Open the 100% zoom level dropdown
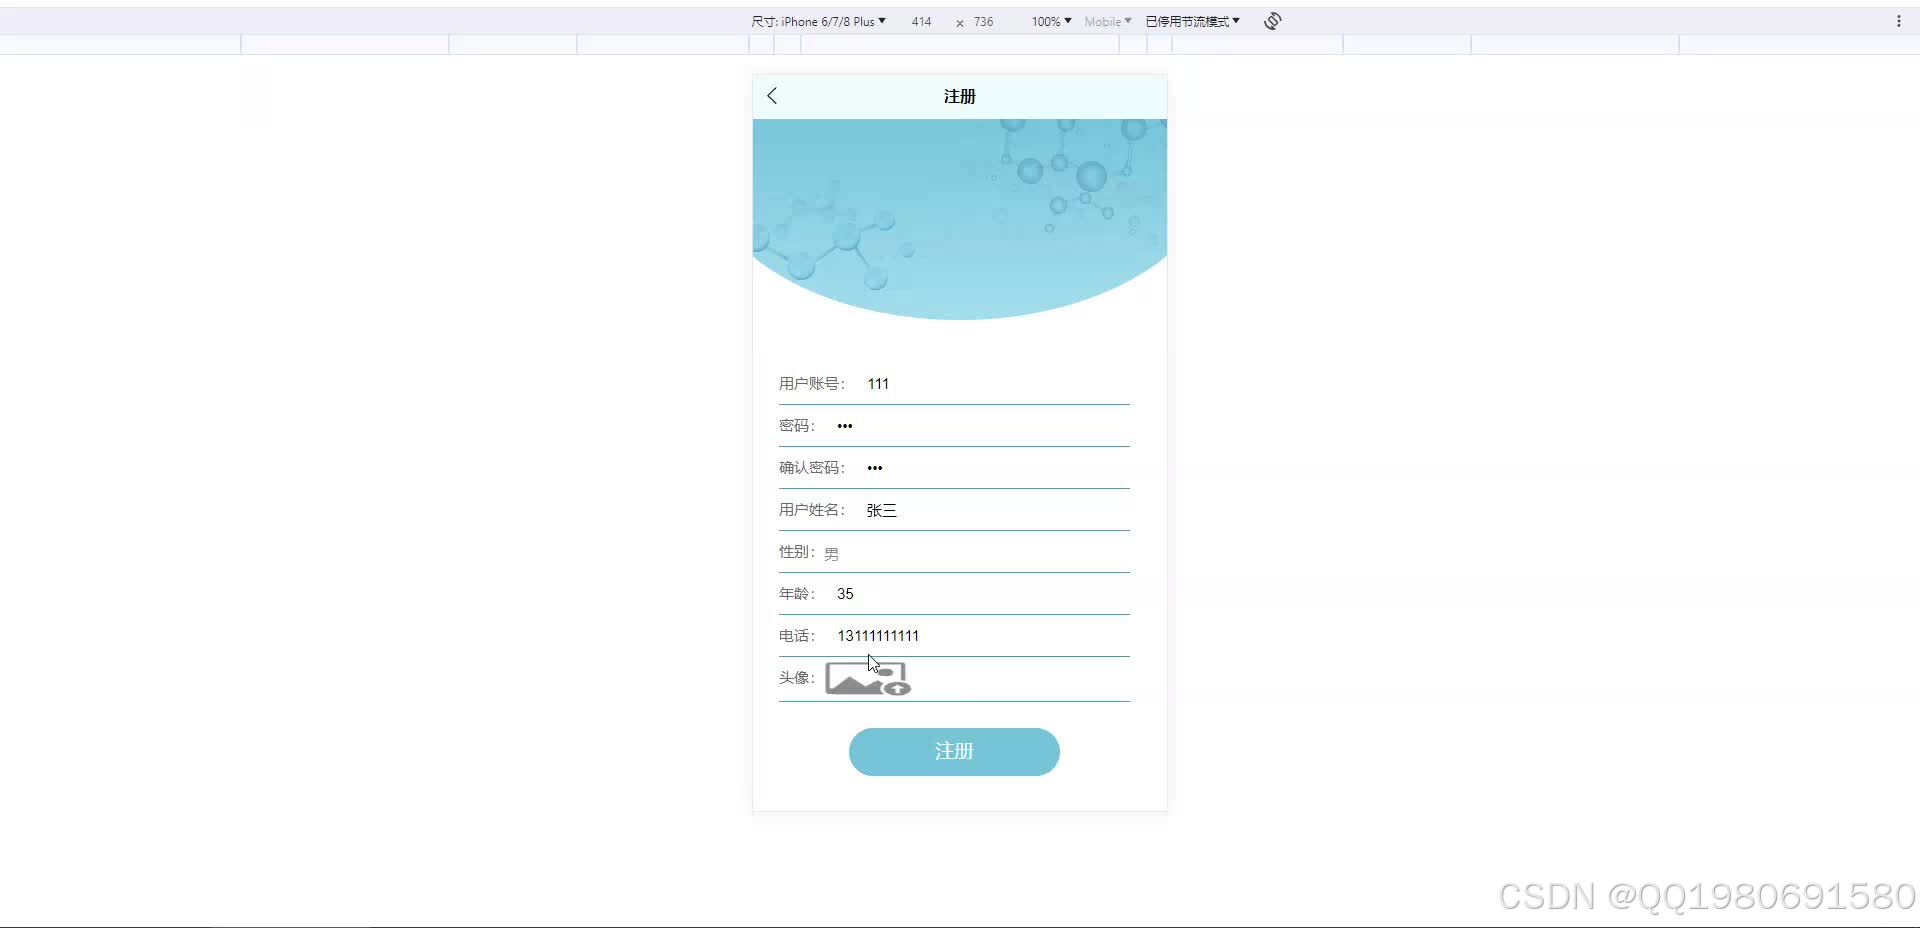Screen dimensions: 1920x928 pyautogui.click(x=1048, y=20)
